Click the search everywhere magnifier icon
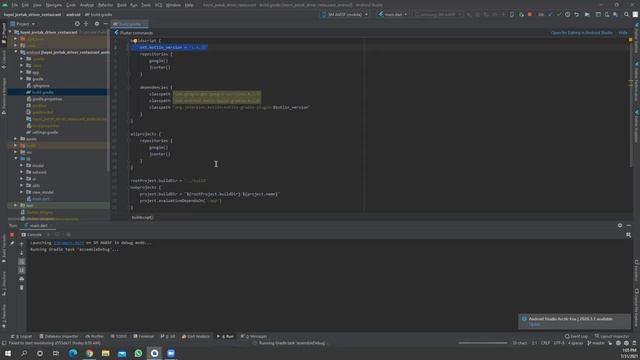The width and height of the screenshot is (640, 360). pos(626,14)
